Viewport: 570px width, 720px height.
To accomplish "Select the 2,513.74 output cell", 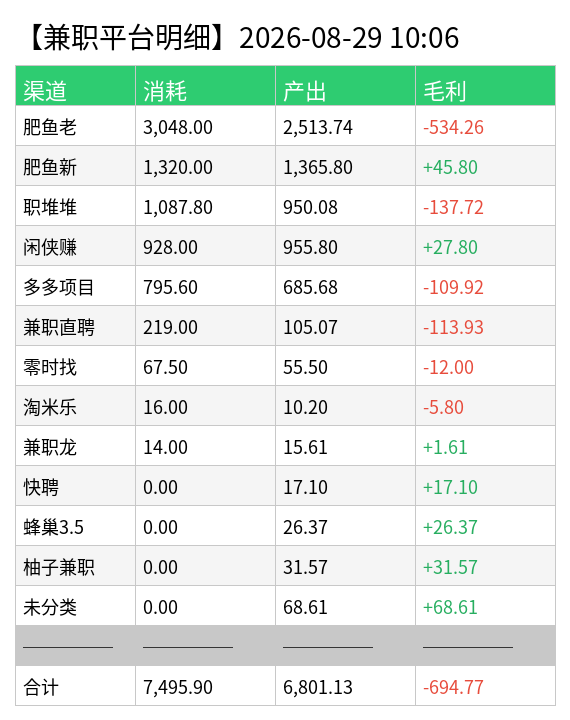I will (345, 126).
